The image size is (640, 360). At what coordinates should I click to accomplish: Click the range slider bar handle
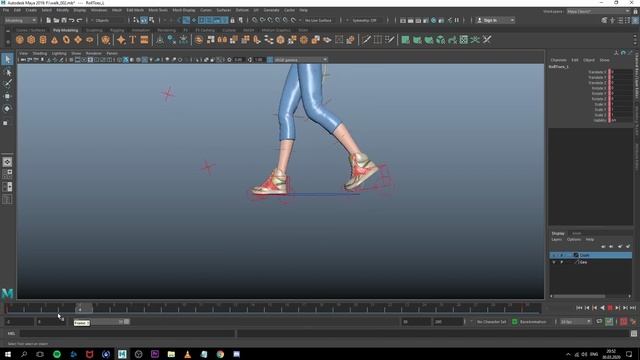pos(127,322)
